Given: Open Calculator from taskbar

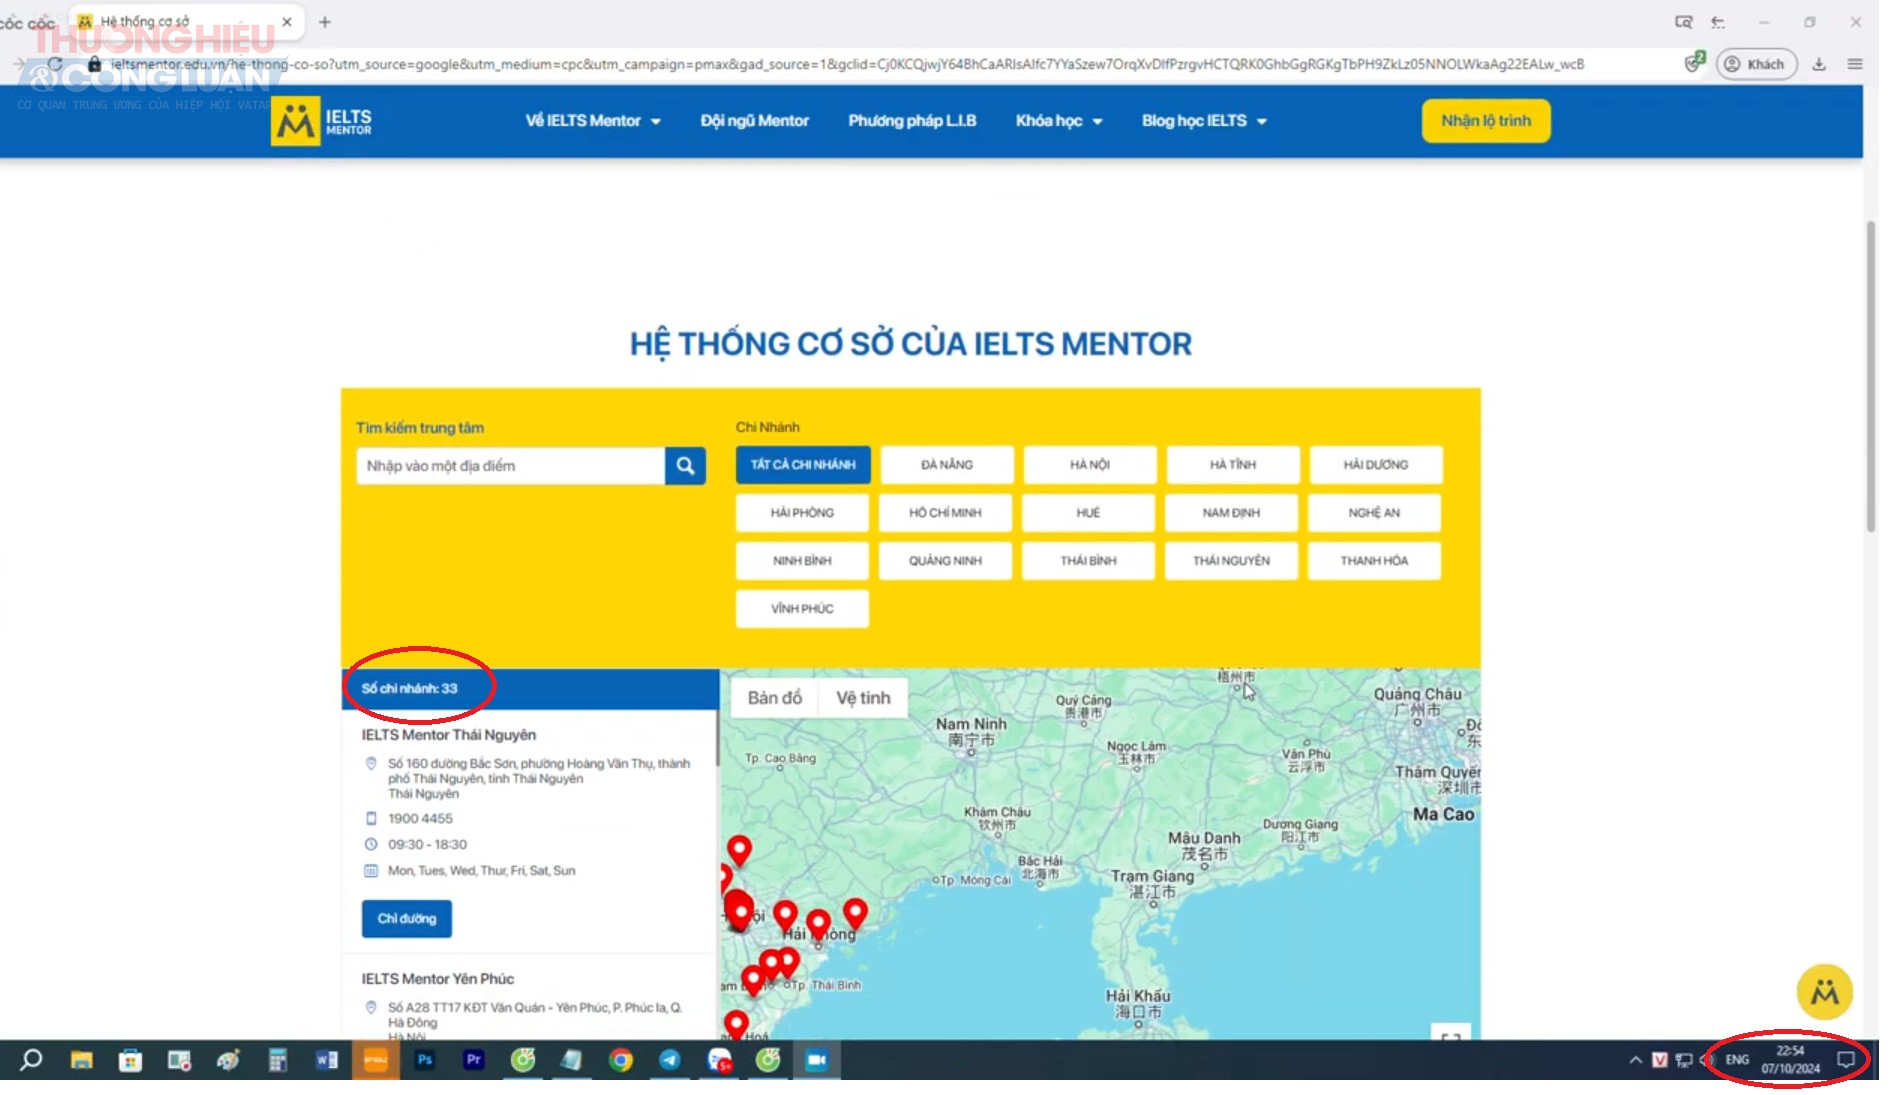Looking at the screenshot, I should (277, 1060).
